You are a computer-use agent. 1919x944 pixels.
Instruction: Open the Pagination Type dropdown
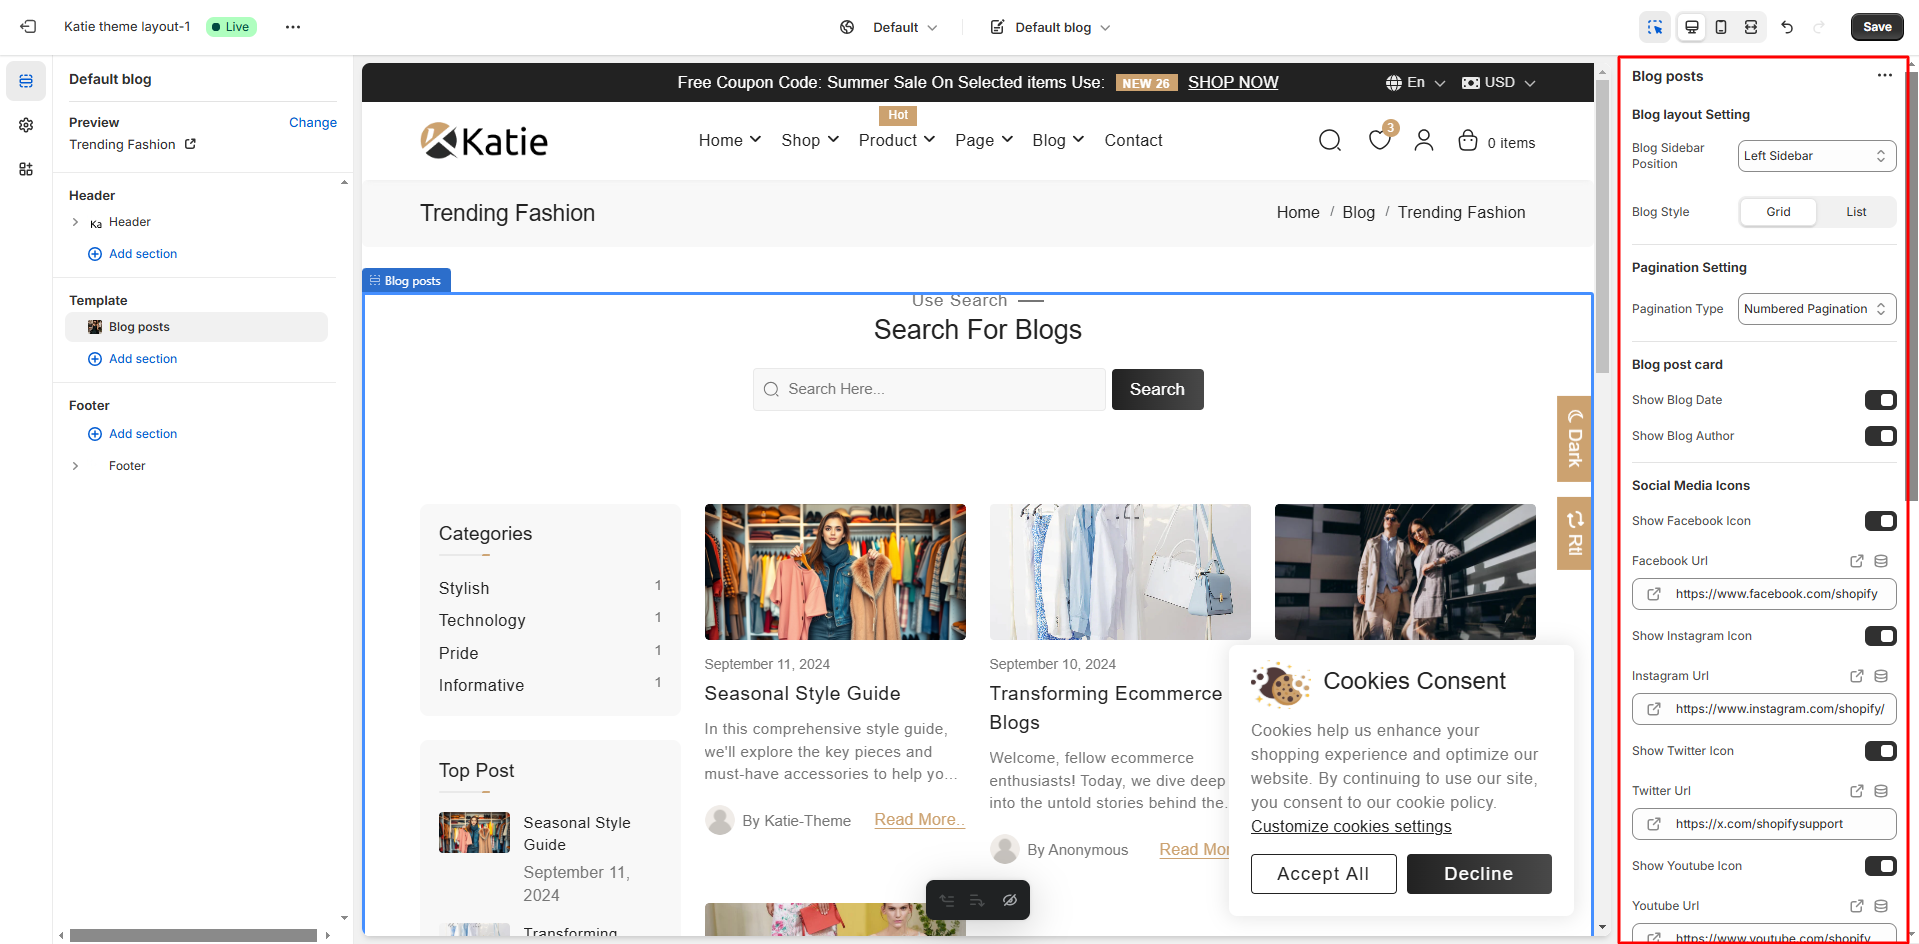1816,309
